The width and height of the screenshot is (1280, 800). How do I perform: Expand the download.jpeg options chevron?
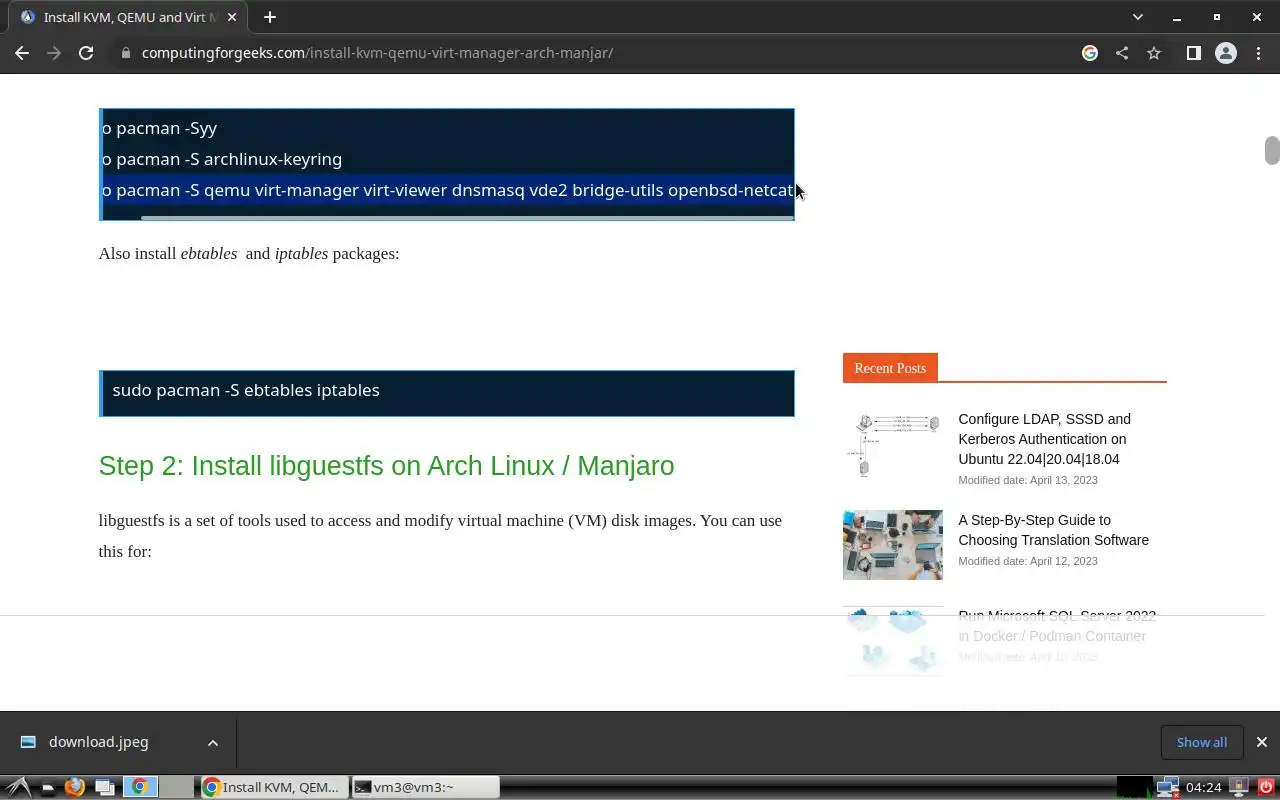[x=212, y=742]
